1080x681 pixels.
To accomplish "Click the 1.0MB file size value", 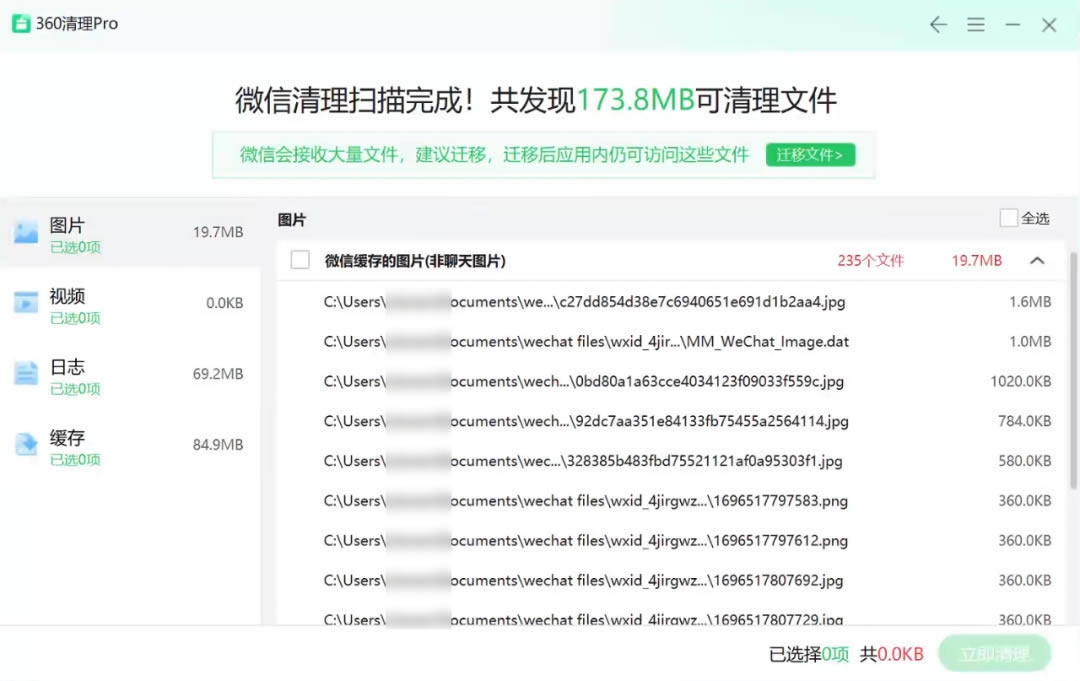I will pos(1030,342).
